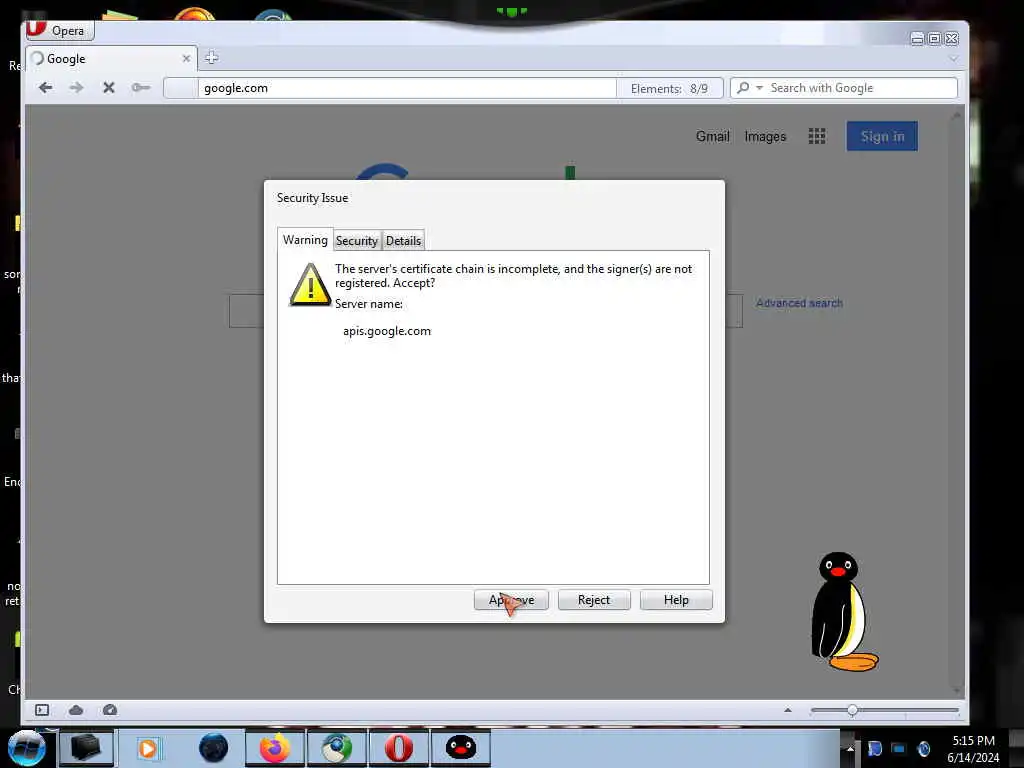Switch to the Warning tab
The width and height of the screenshot is (1024, 768).
(x=305, y=240)
